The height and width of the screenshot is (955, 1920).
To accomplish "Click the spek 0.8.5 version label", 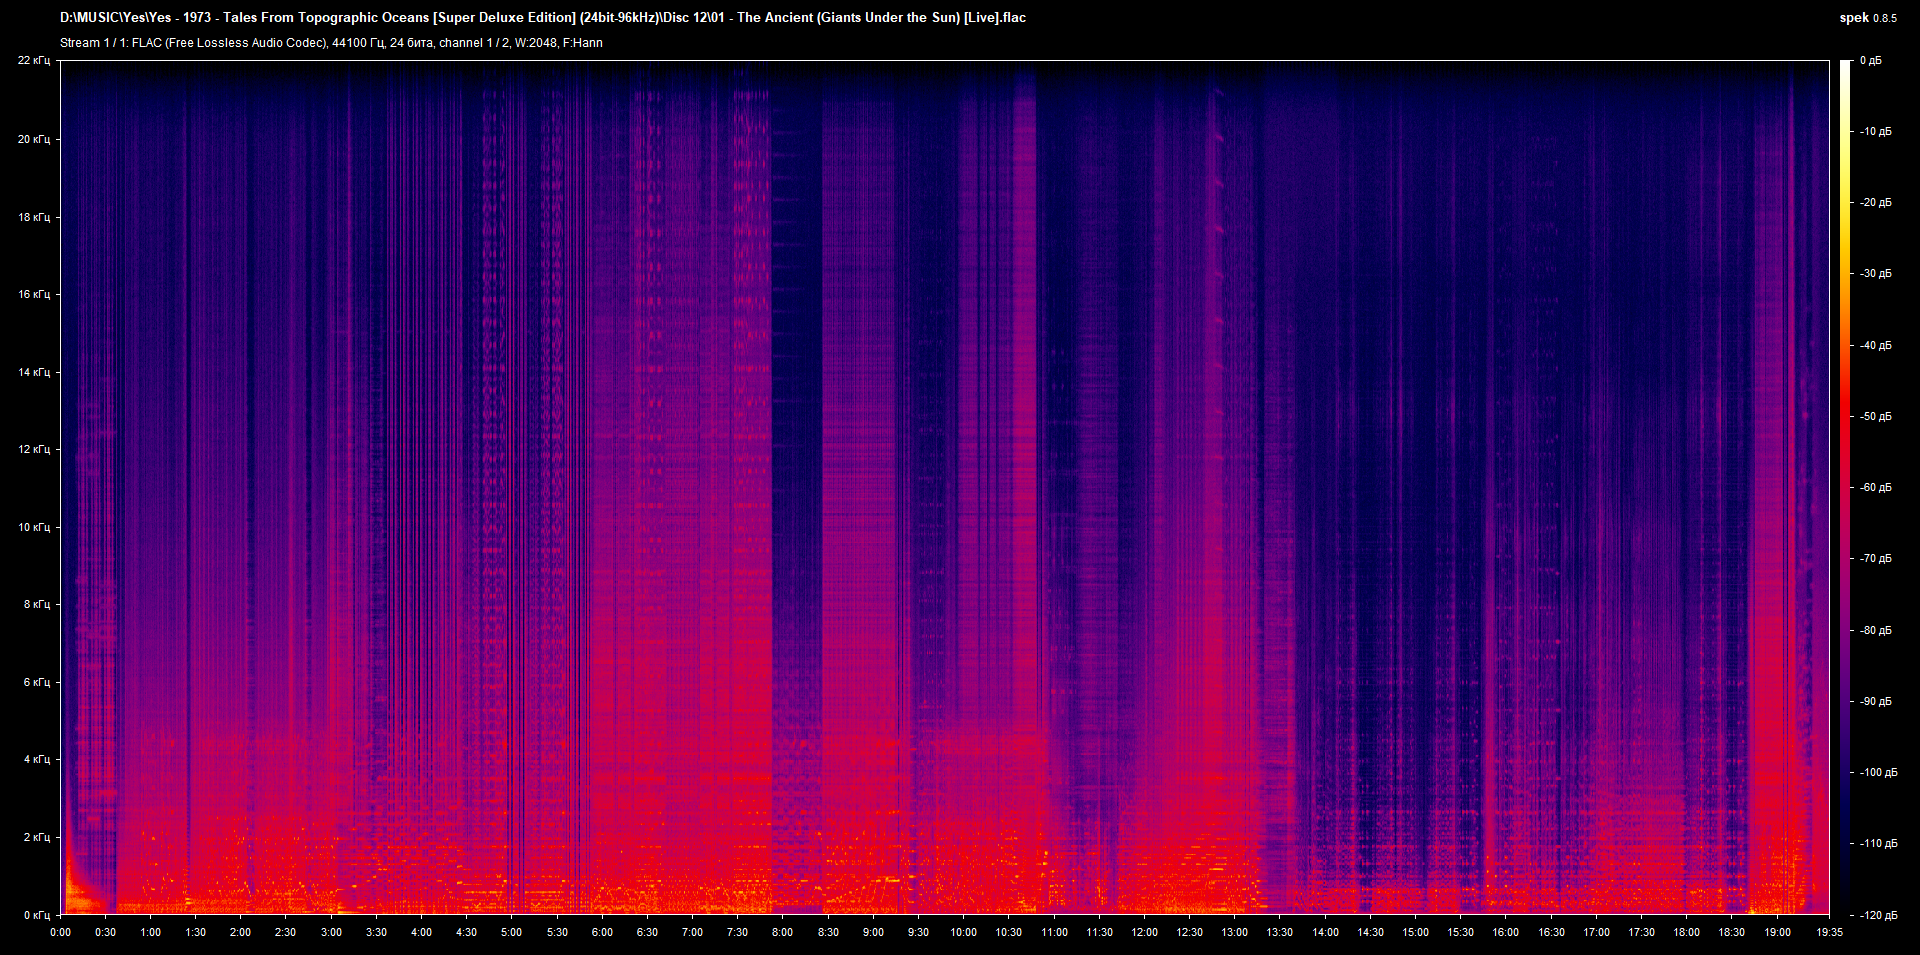I will [1867, 18].
